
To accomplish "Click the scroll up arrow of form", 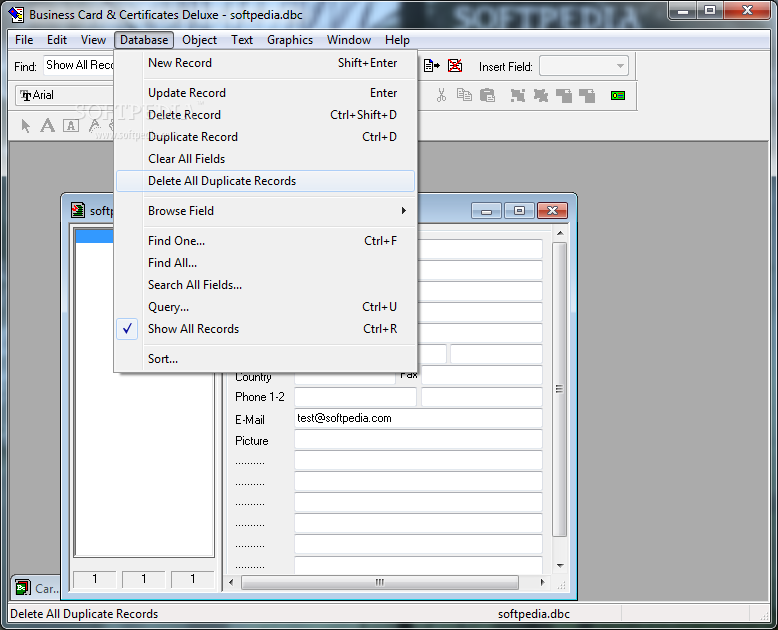I will pos(560,233).
